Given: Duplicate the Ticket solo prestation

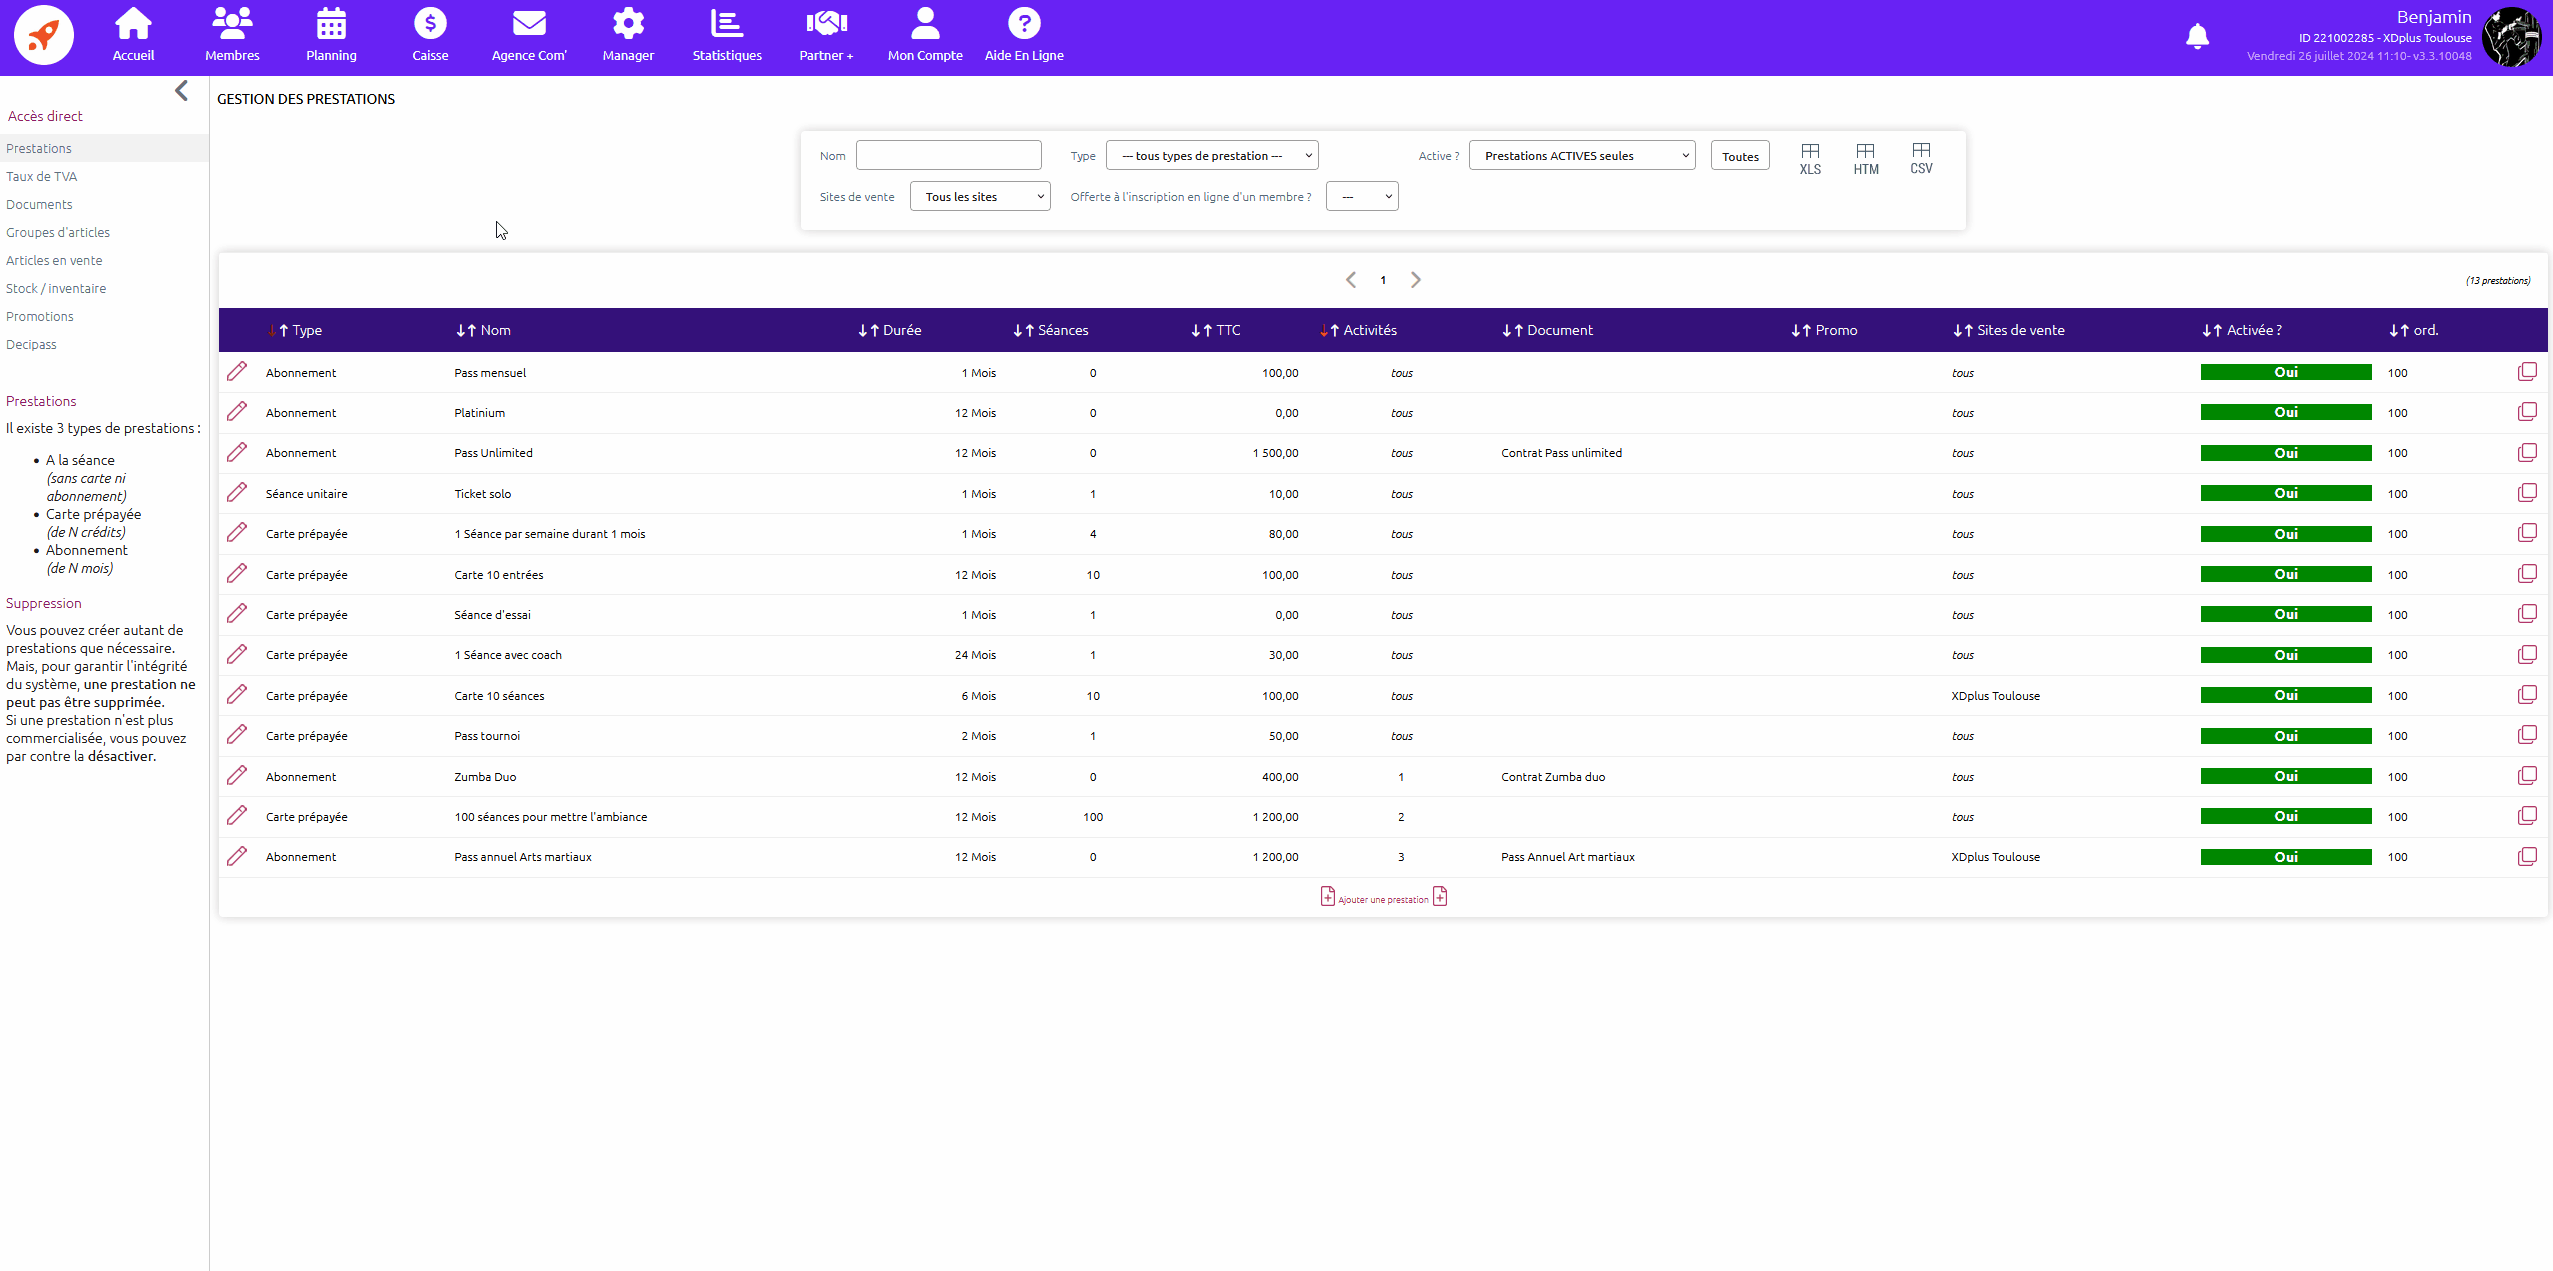Looking at the screenshot, I should click(2527, 493).
